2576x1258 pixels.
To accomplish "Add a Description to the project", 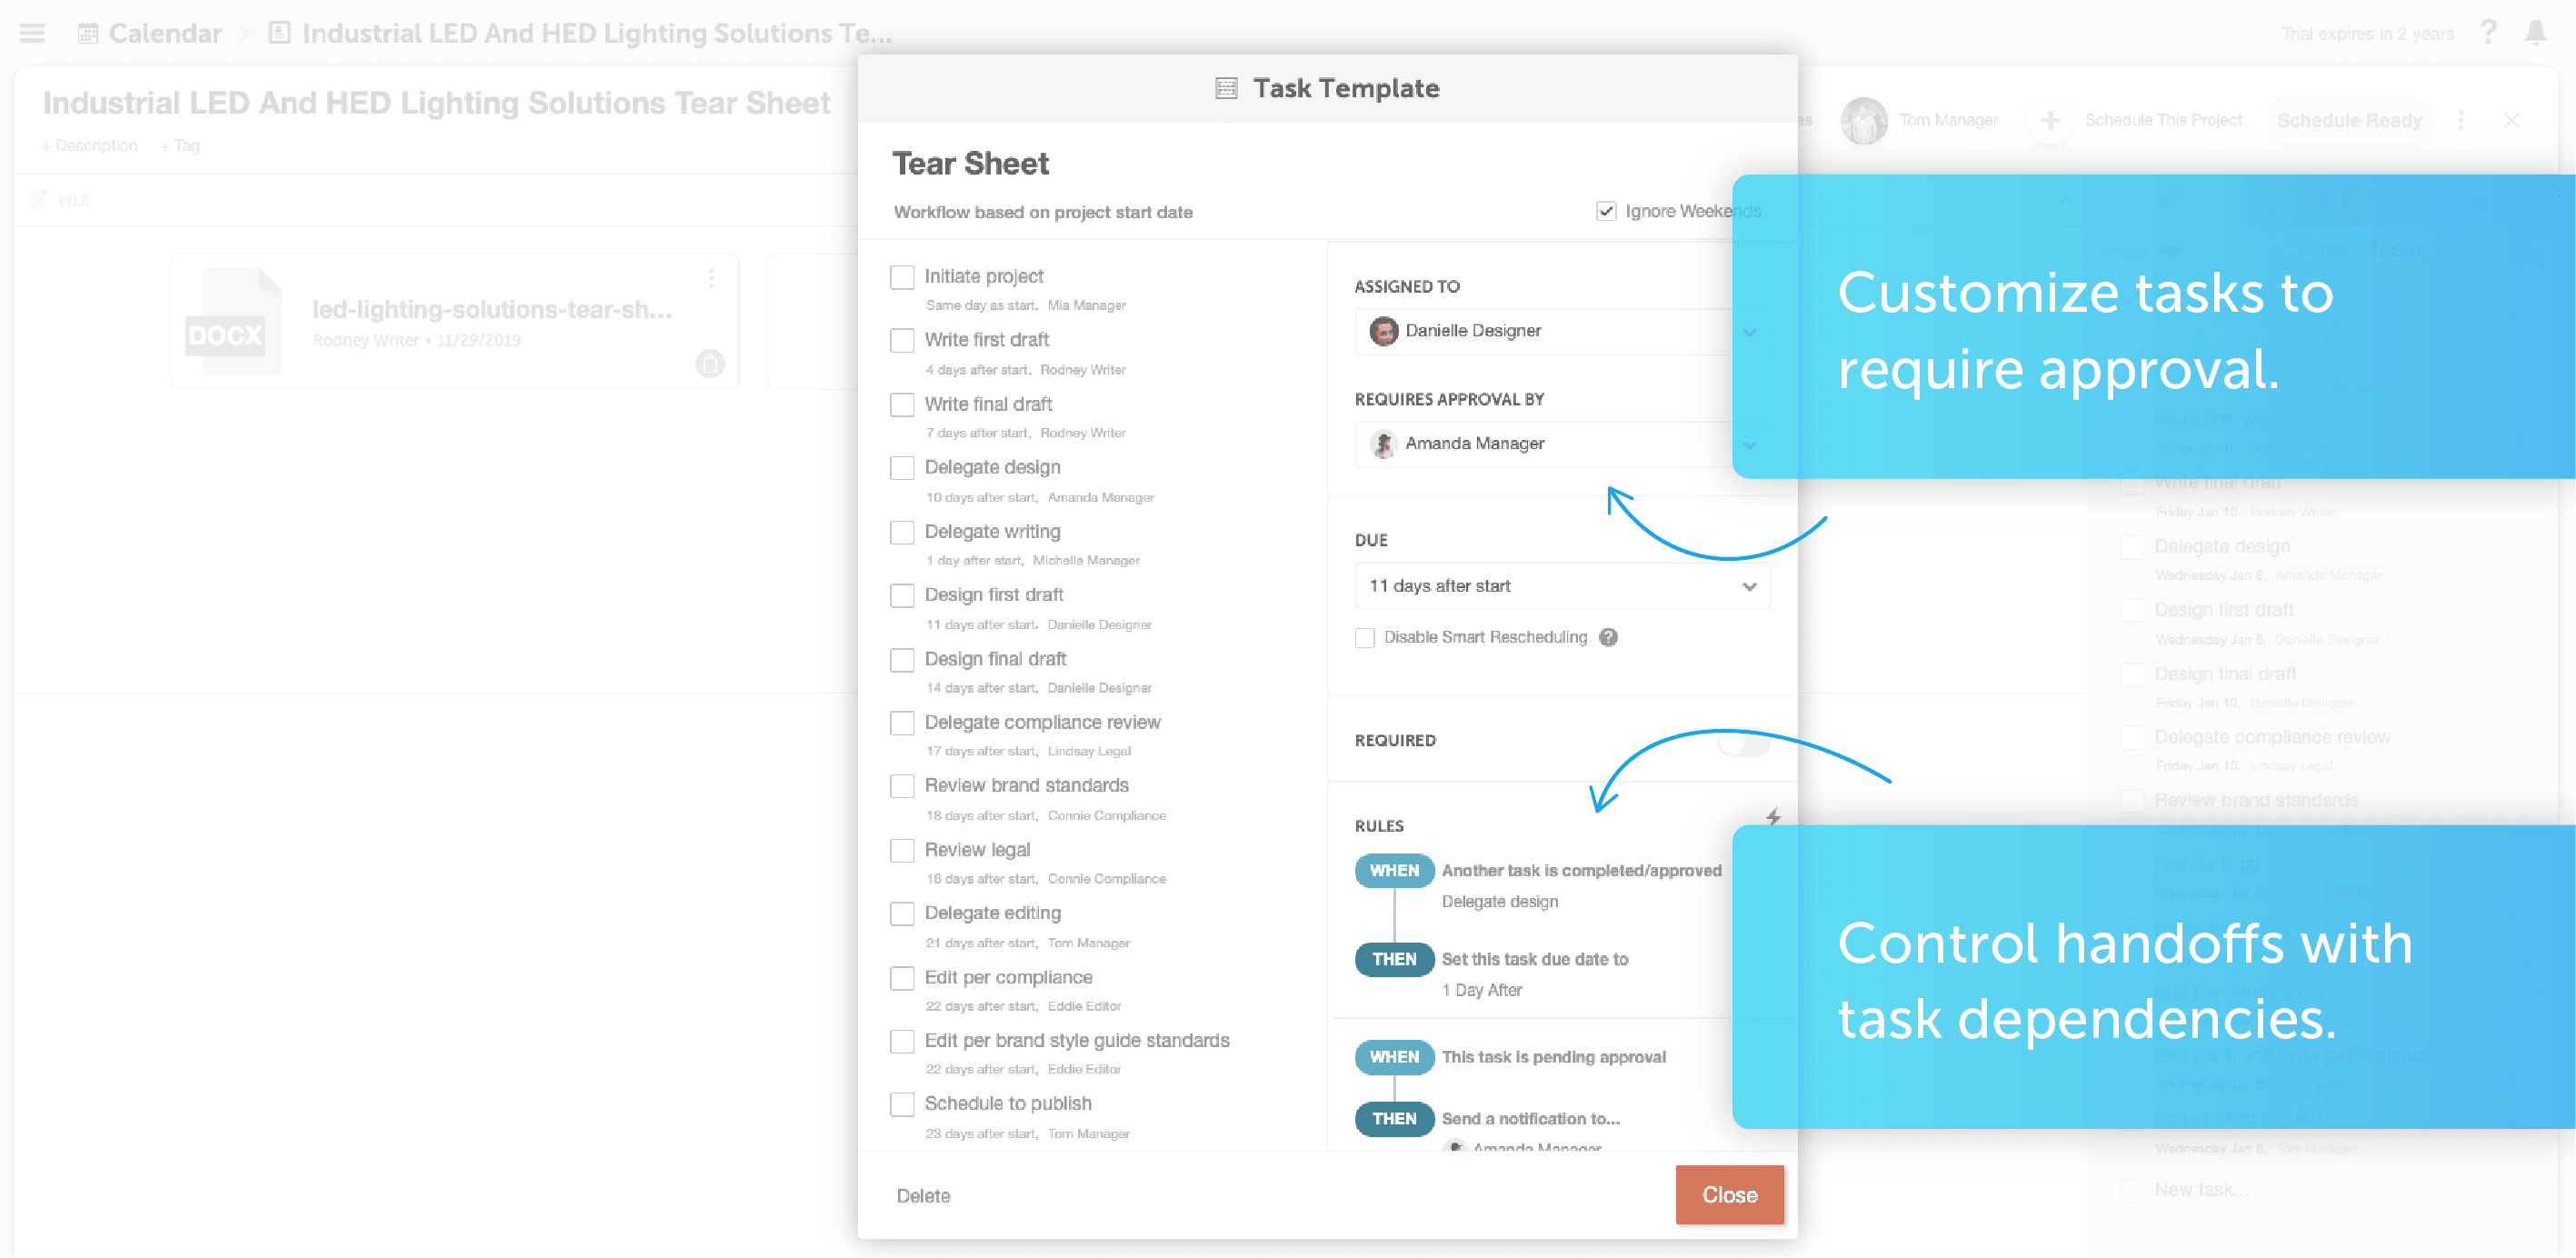I will pos(90,146).
